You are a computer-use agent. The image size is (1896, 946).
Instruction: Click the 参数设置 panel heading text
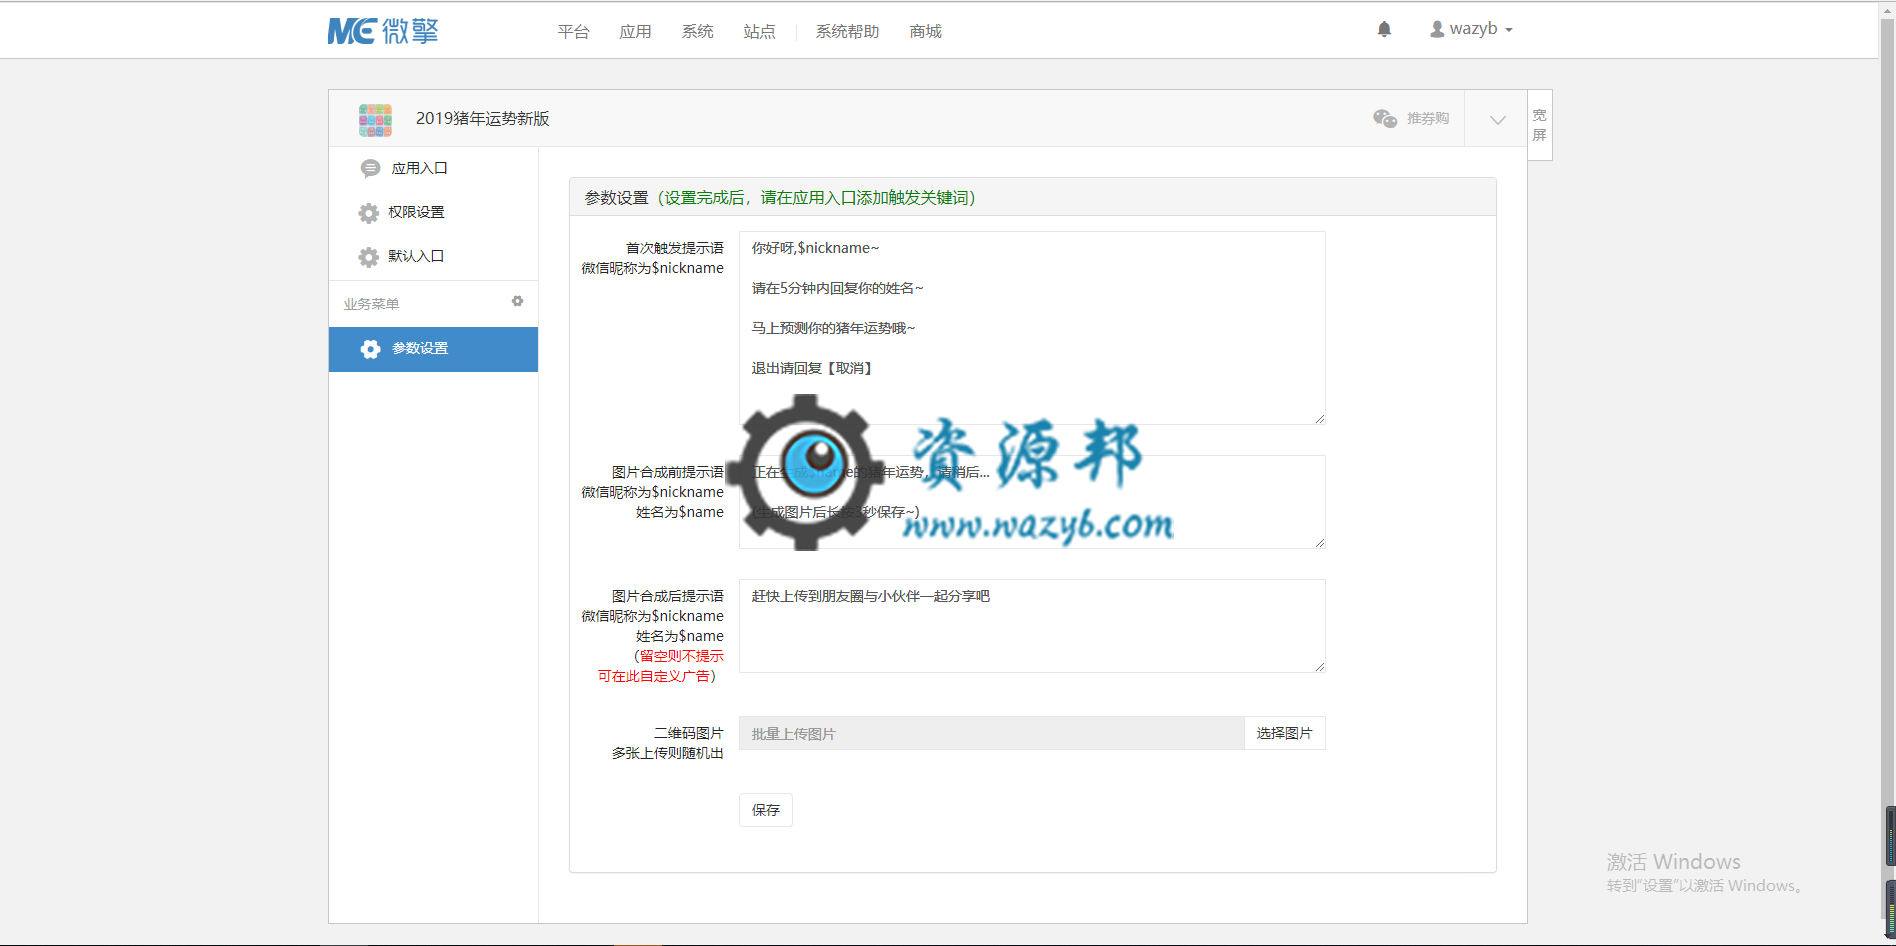pyautogui.click(x=780, y=198)
